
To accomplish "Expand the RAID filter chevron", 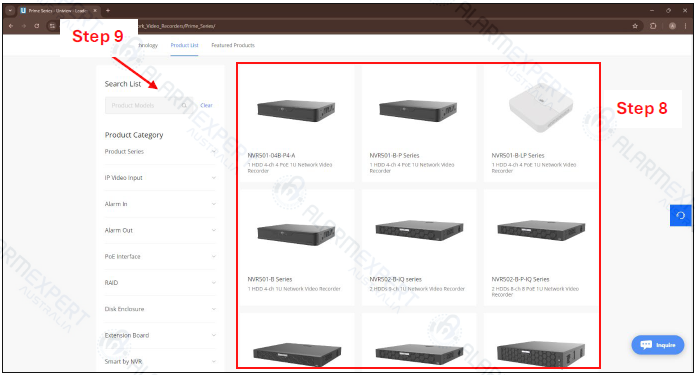I will 214,283.
